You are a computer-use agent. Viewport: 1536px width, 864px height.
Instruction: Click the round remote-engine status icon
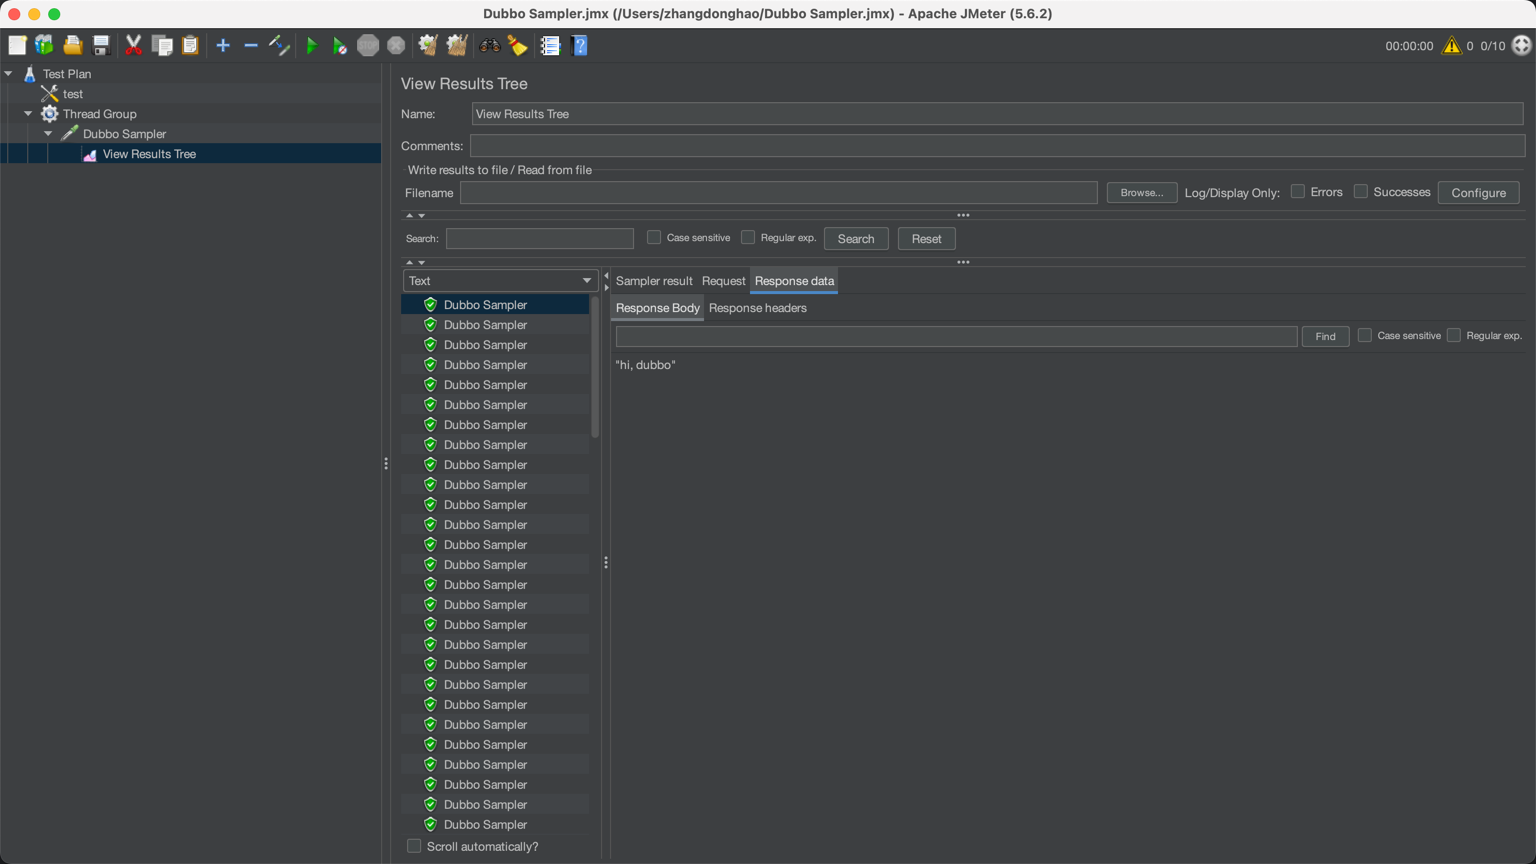coord(1521,45)
